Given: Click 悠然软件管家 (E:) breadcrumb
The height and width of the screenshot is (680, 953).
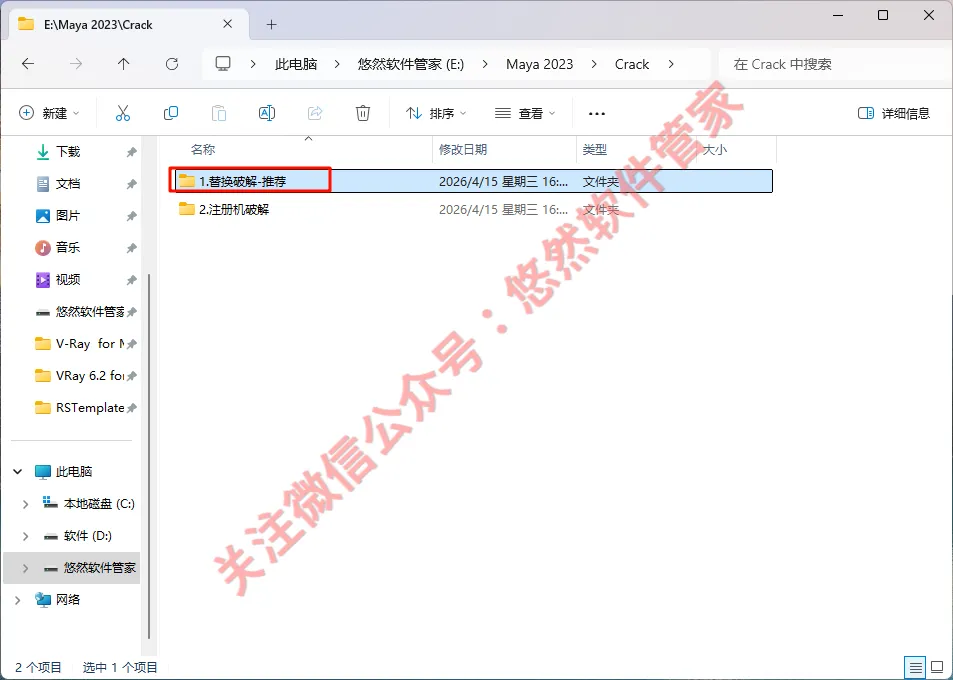Looking at the screenshot, I should point(411,64).
